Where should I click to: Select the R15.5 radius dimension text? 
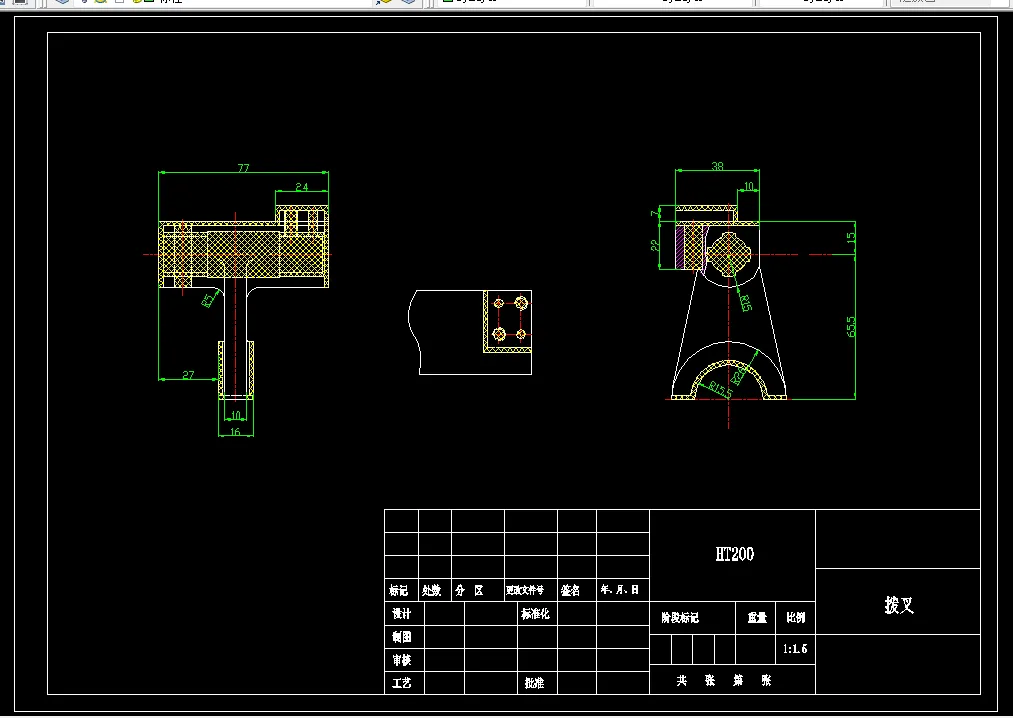coord(721,389)
